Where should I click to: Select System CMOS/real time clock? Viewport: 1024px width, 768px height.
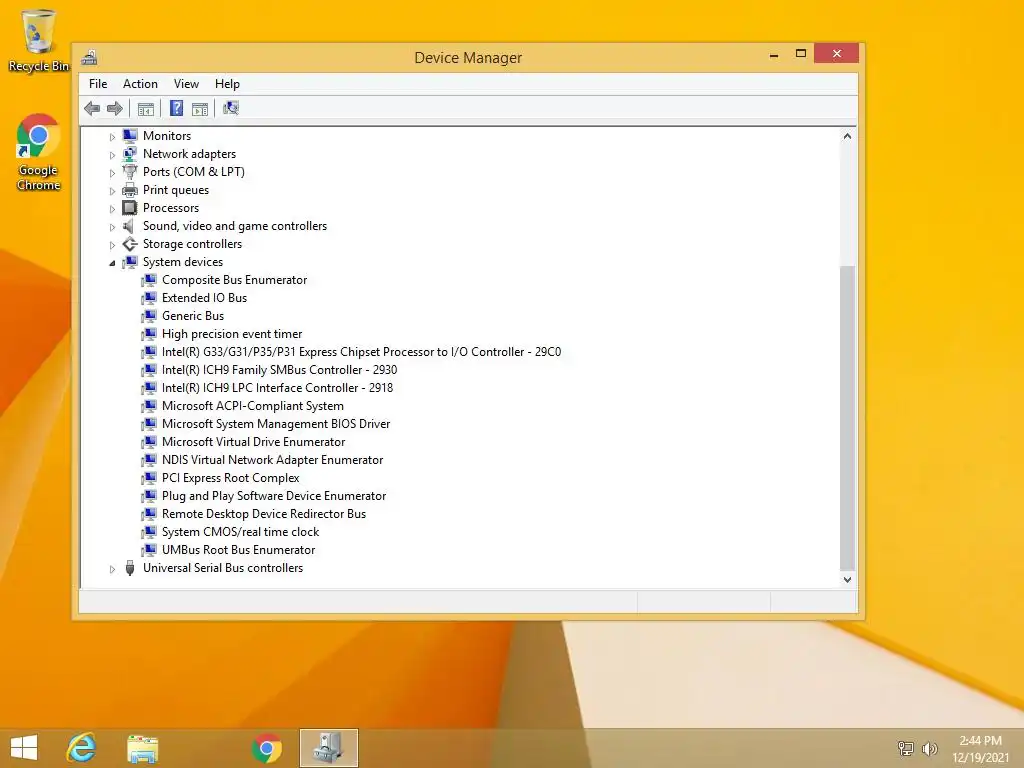click(x=240, y=532)
